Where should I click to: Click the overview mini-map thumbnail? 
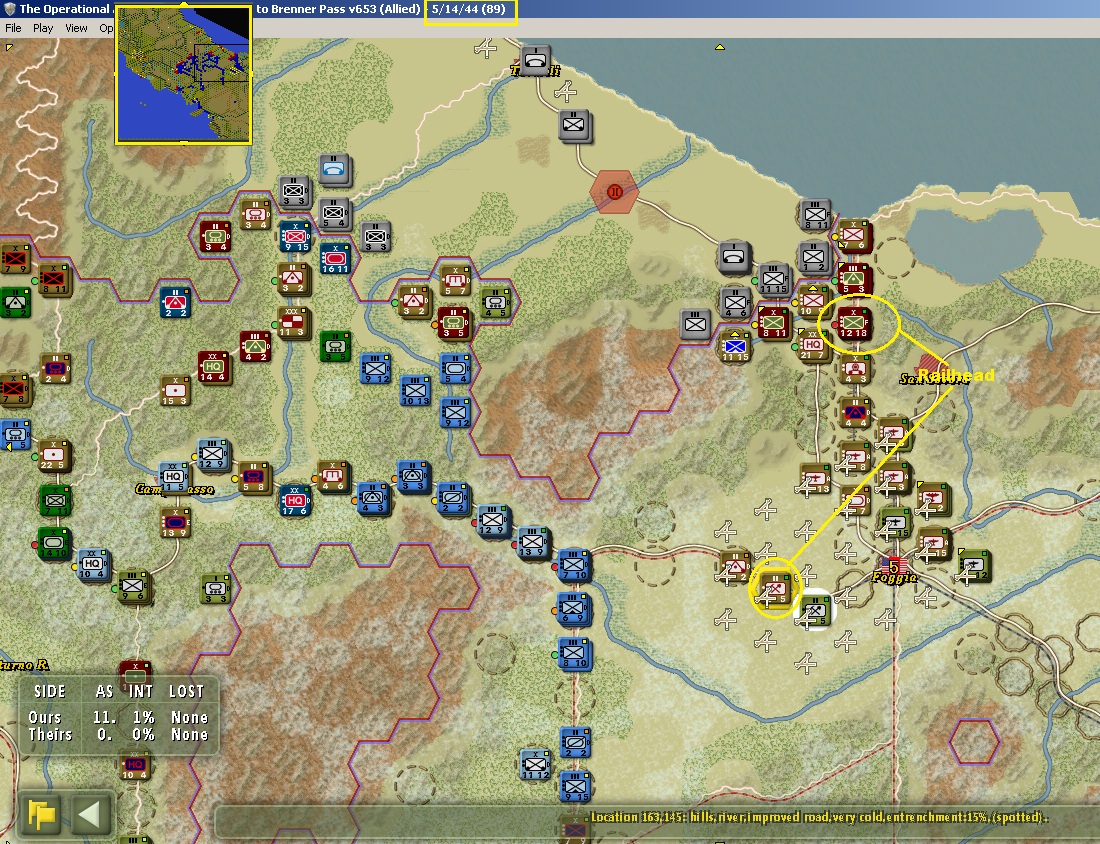click(183, 74)
